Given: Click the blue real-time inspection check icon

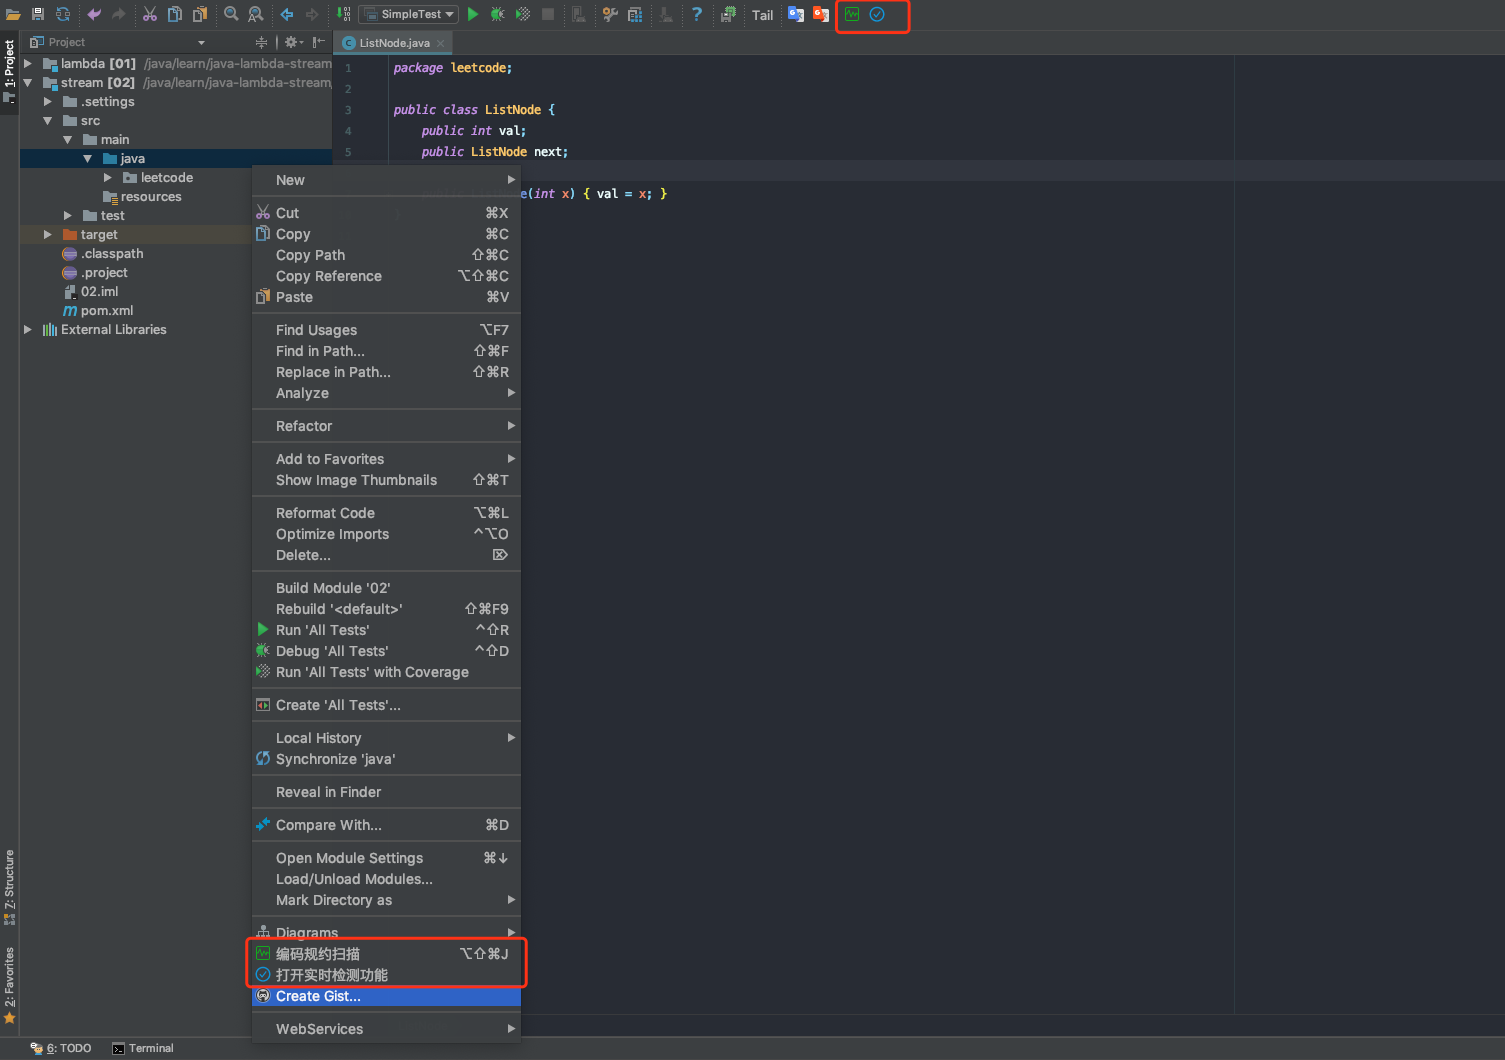Looking at the screenshot, I should click(x=877, y=14).
